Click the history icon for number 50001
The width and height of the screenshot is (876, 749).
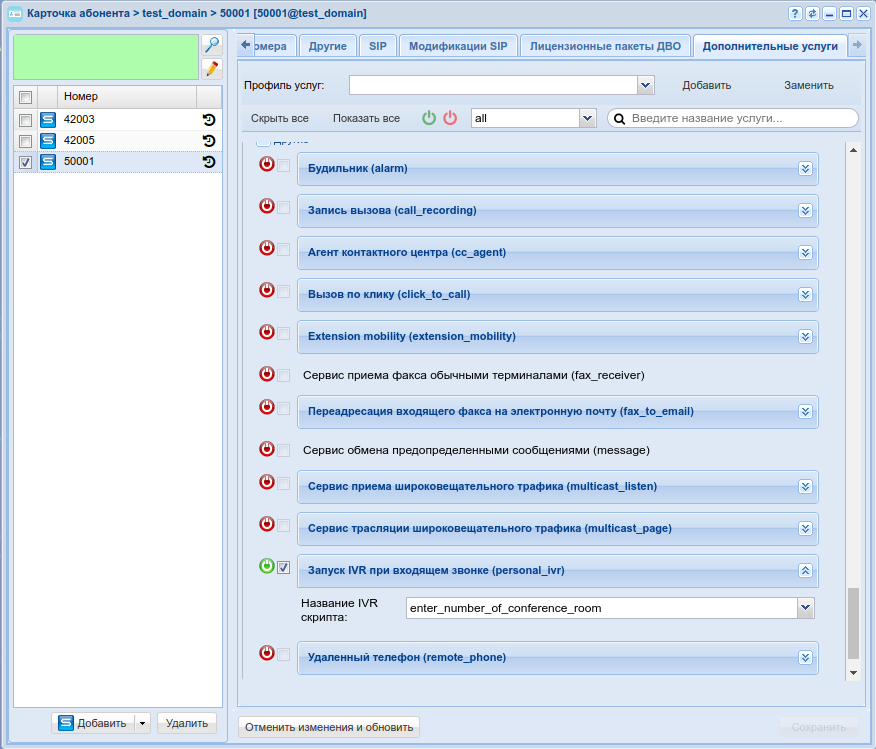(209, 162)
